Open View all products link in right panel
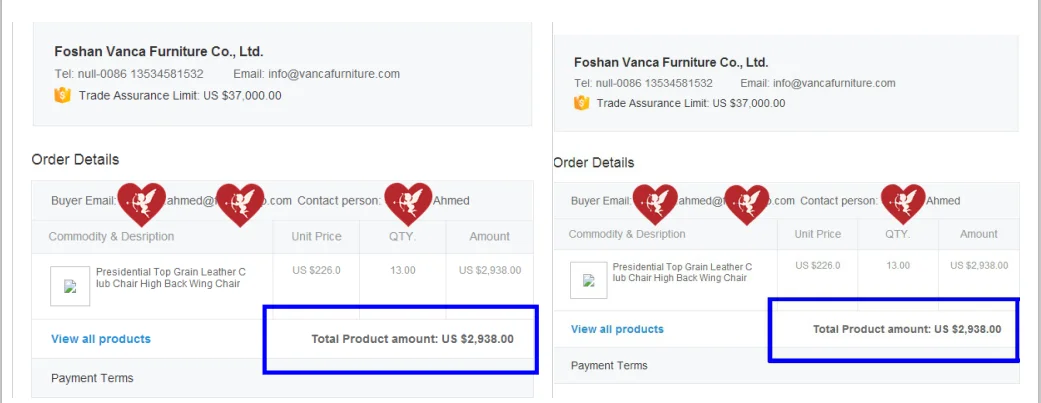This screenshot has height=403, width=1041. pos(617,329)
